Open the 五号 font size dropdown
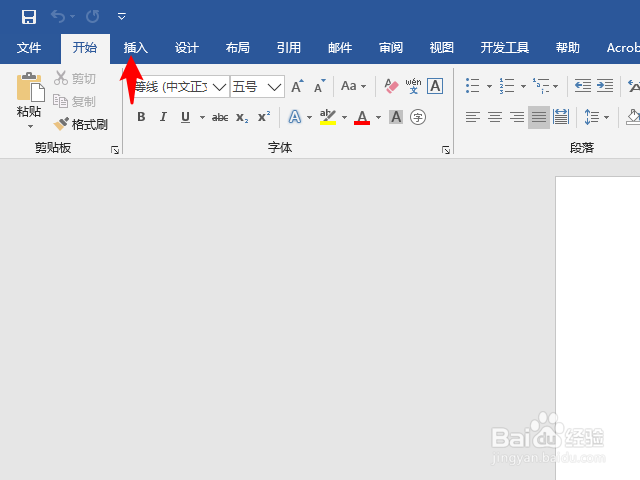Image resolution: width=640 pixels, height=480 pixels. point(274,87)
